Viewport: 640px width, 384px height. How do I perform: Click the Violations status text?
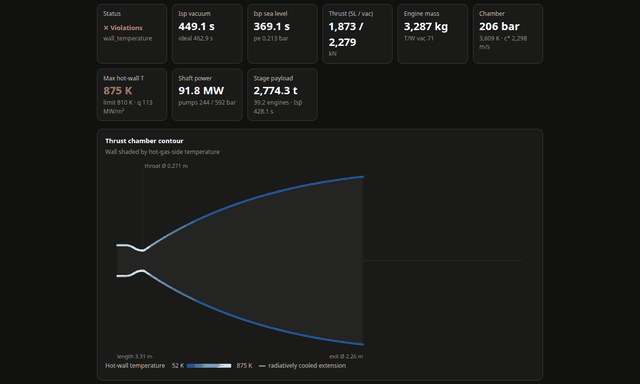click(x=123, y=28)
